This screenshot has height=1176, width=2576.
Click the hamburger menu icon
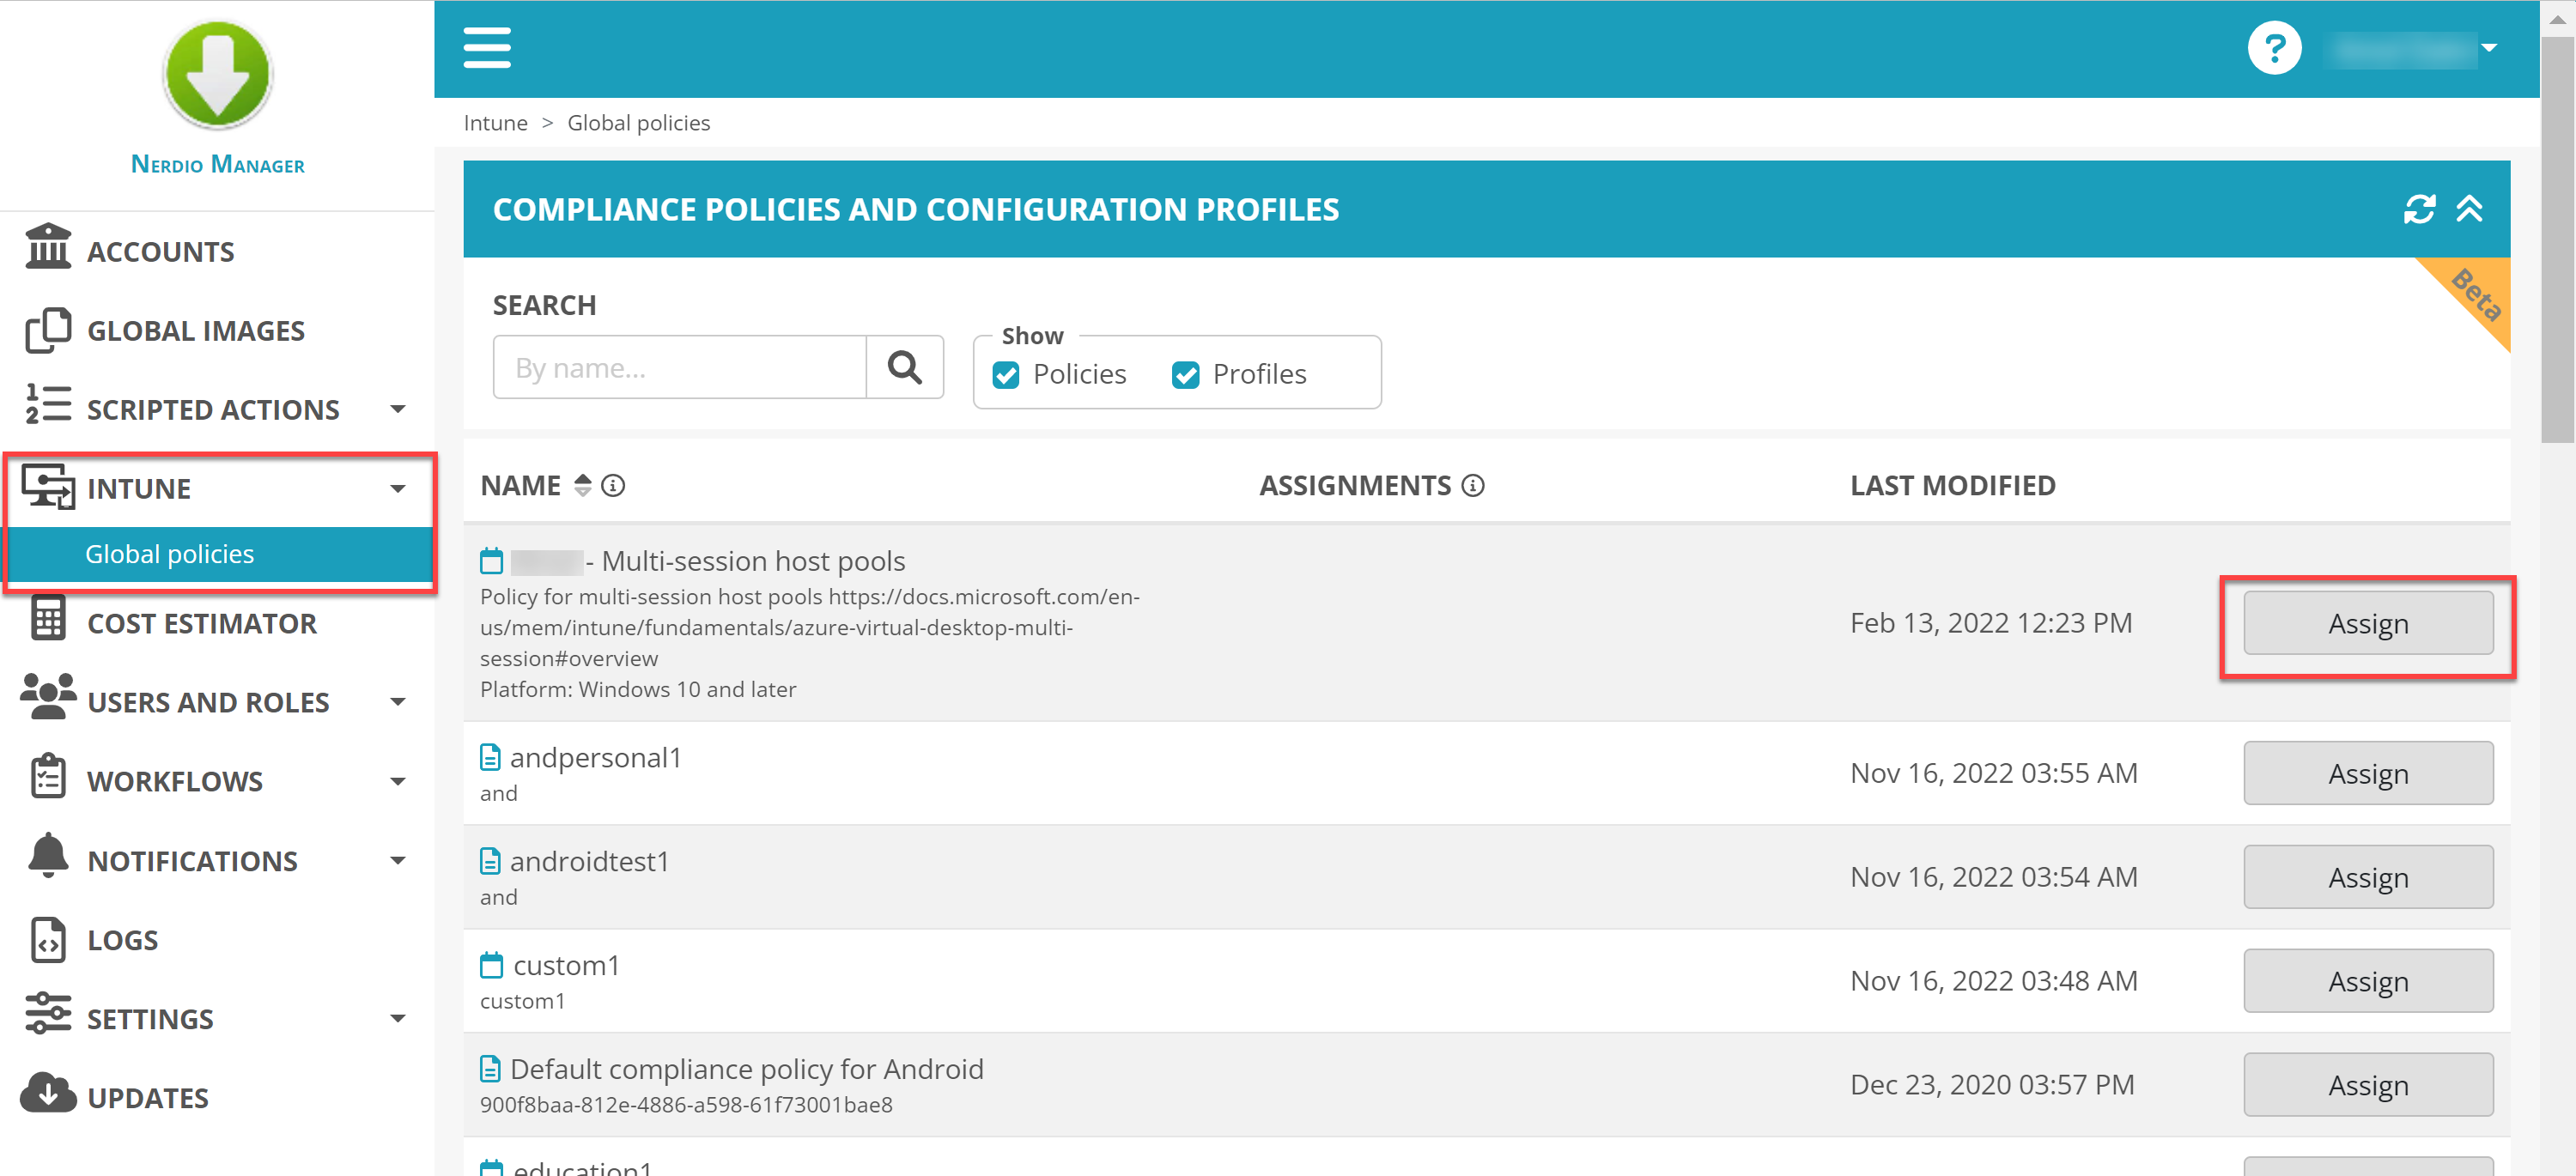[487, 48]
